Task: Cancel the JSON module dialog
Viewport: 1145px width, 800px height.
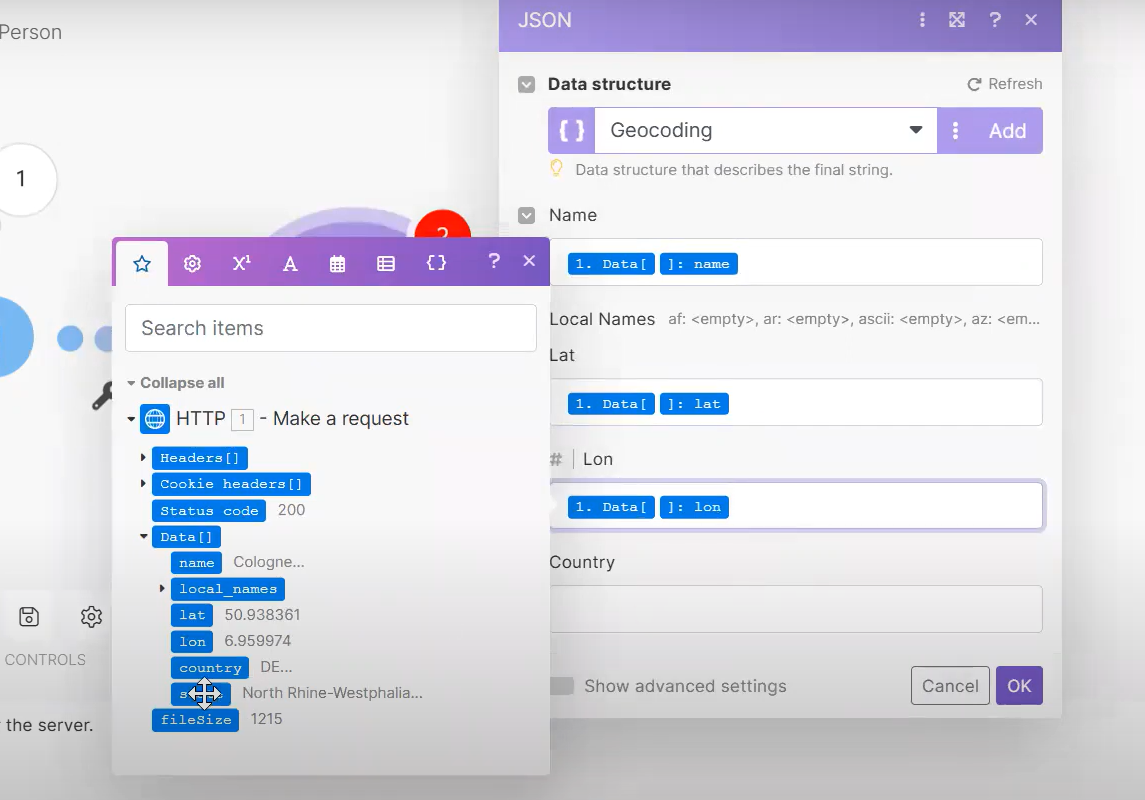Action: 950,685
